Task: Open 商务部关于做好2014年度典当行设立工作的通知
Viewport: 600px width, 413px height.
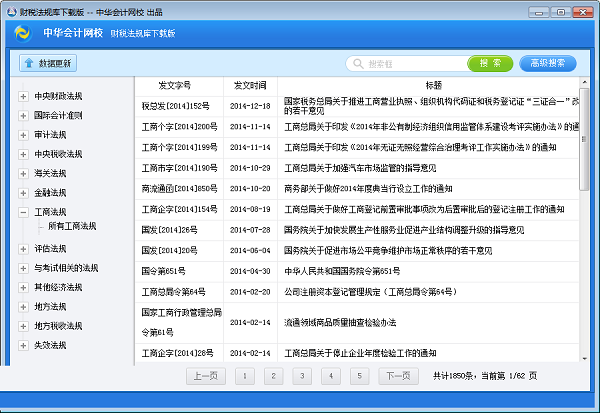Action: coord(368,189)
